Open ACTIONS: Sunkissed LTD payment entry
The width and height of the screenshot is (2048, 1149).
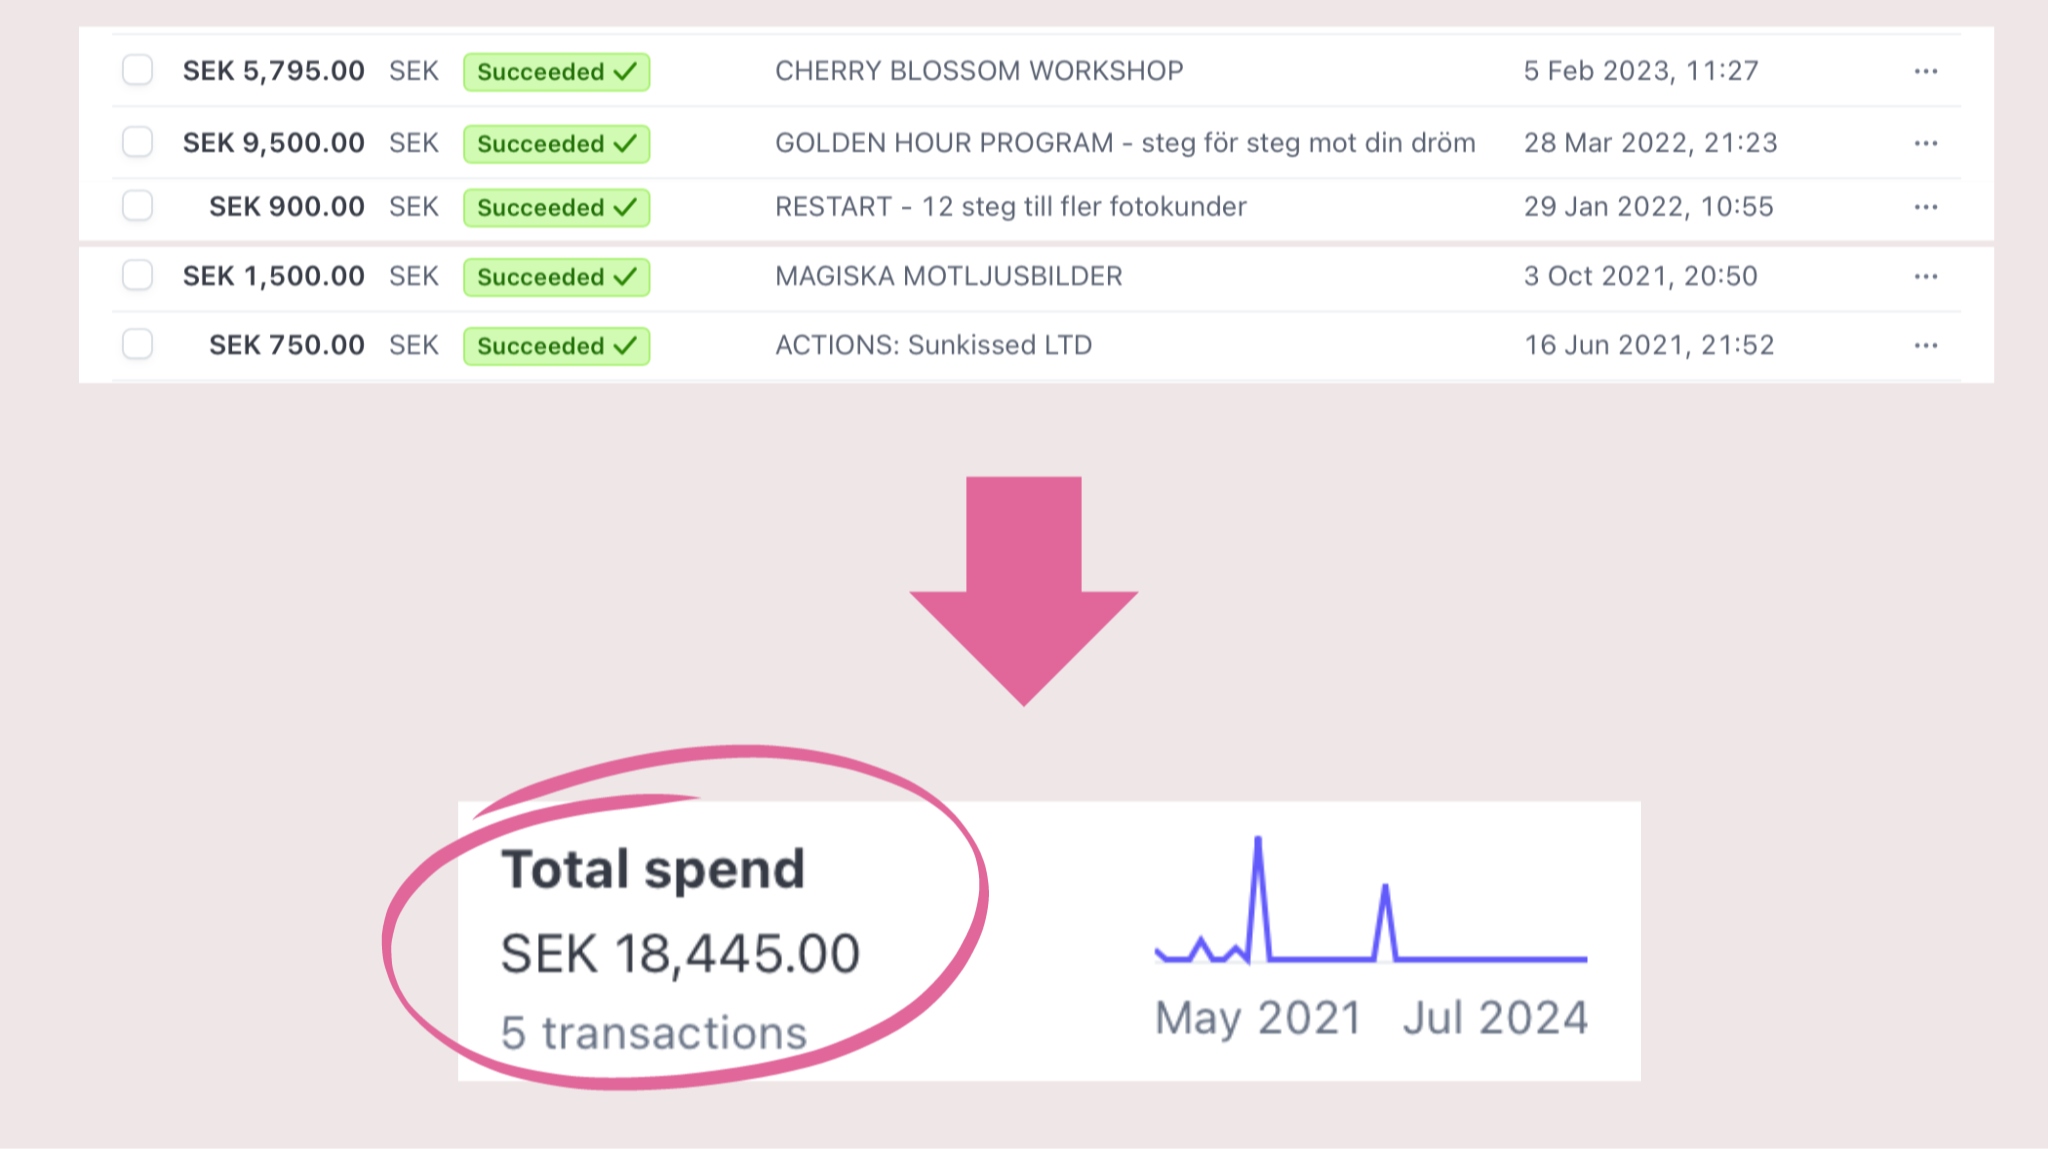(933, 345)
